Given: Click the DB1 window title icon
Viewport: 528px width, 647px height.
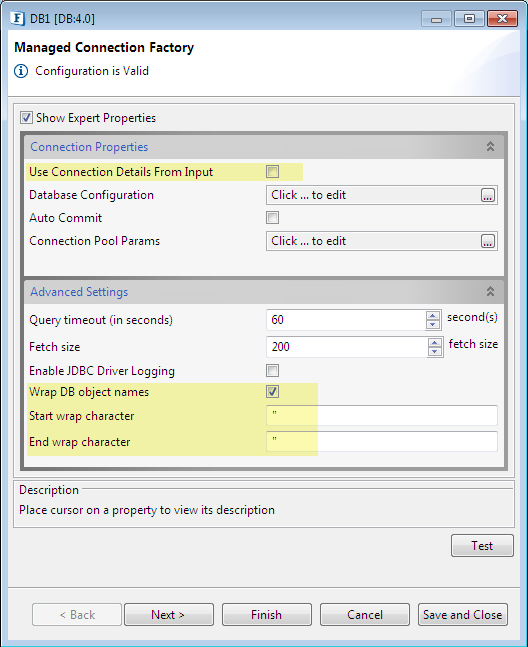Looking at the screenshot, I should click(18, 19).
